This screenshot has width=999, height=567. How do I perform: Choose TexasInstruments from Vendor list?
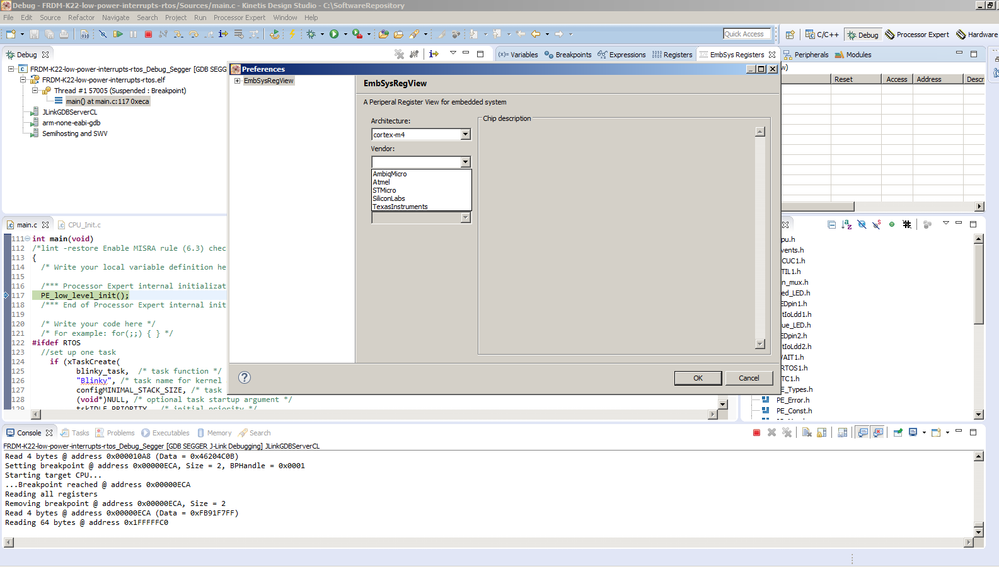click(400, 207)
